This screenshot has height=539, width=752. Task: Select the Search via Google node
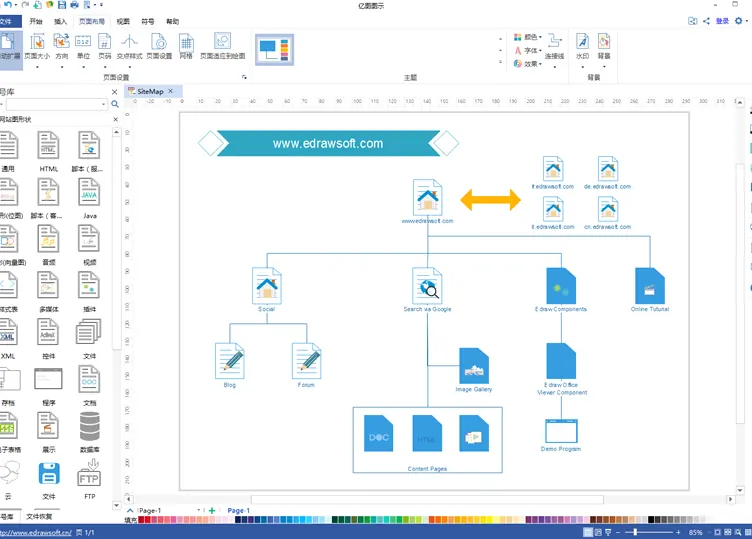coord(427,290)
